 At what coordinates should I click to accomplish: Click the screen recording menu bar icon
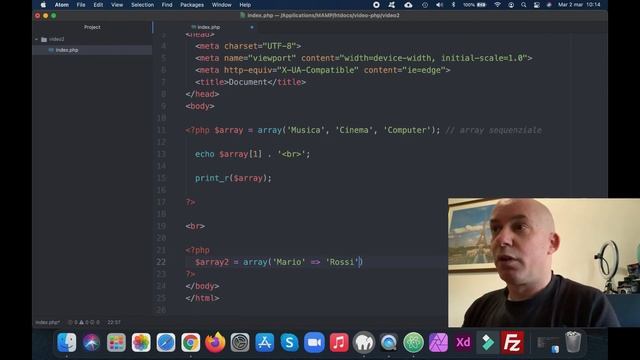click(x=376, y=5)
